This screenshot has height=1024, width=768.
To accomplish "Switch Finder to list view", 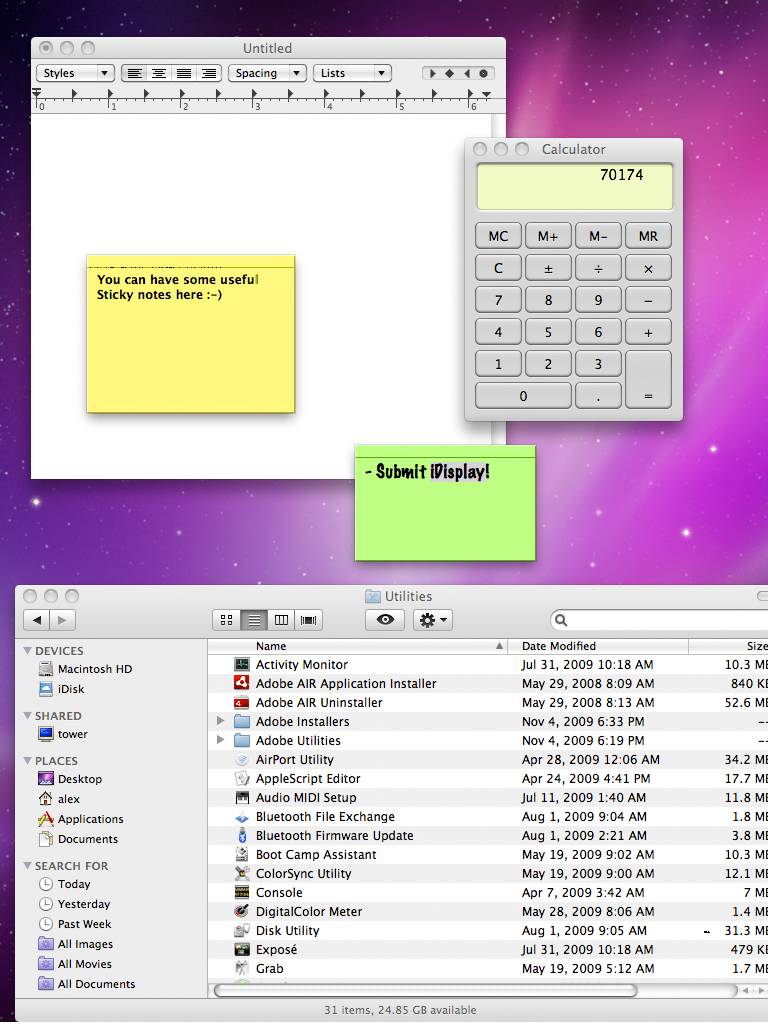I will pos(254,620).
